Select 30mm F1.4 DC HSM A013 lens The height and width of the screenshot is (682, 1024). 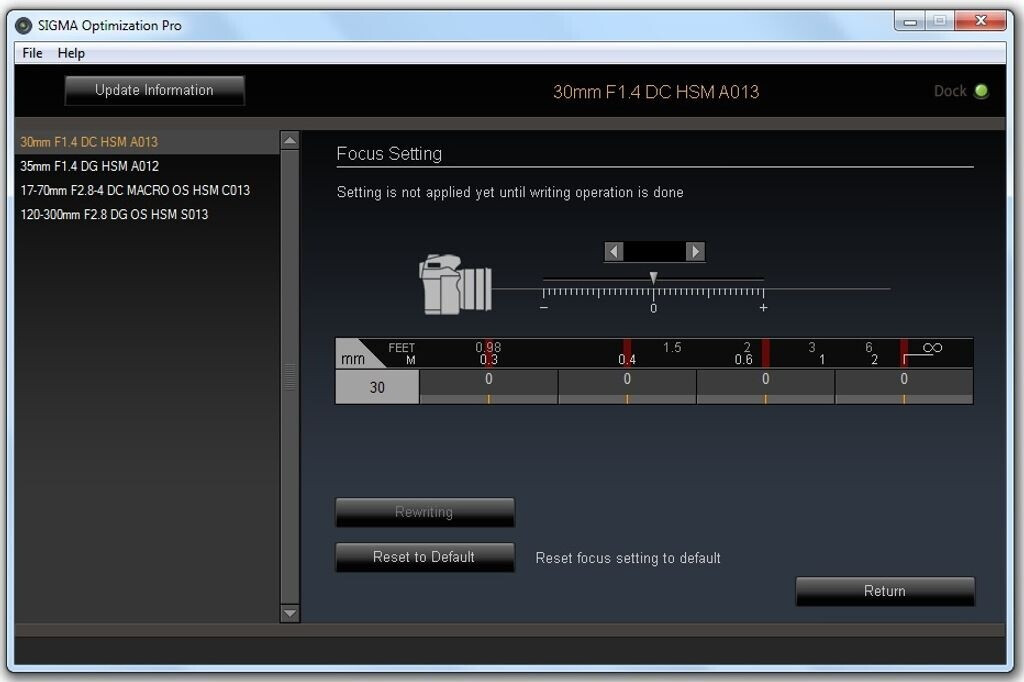point(89,142)
